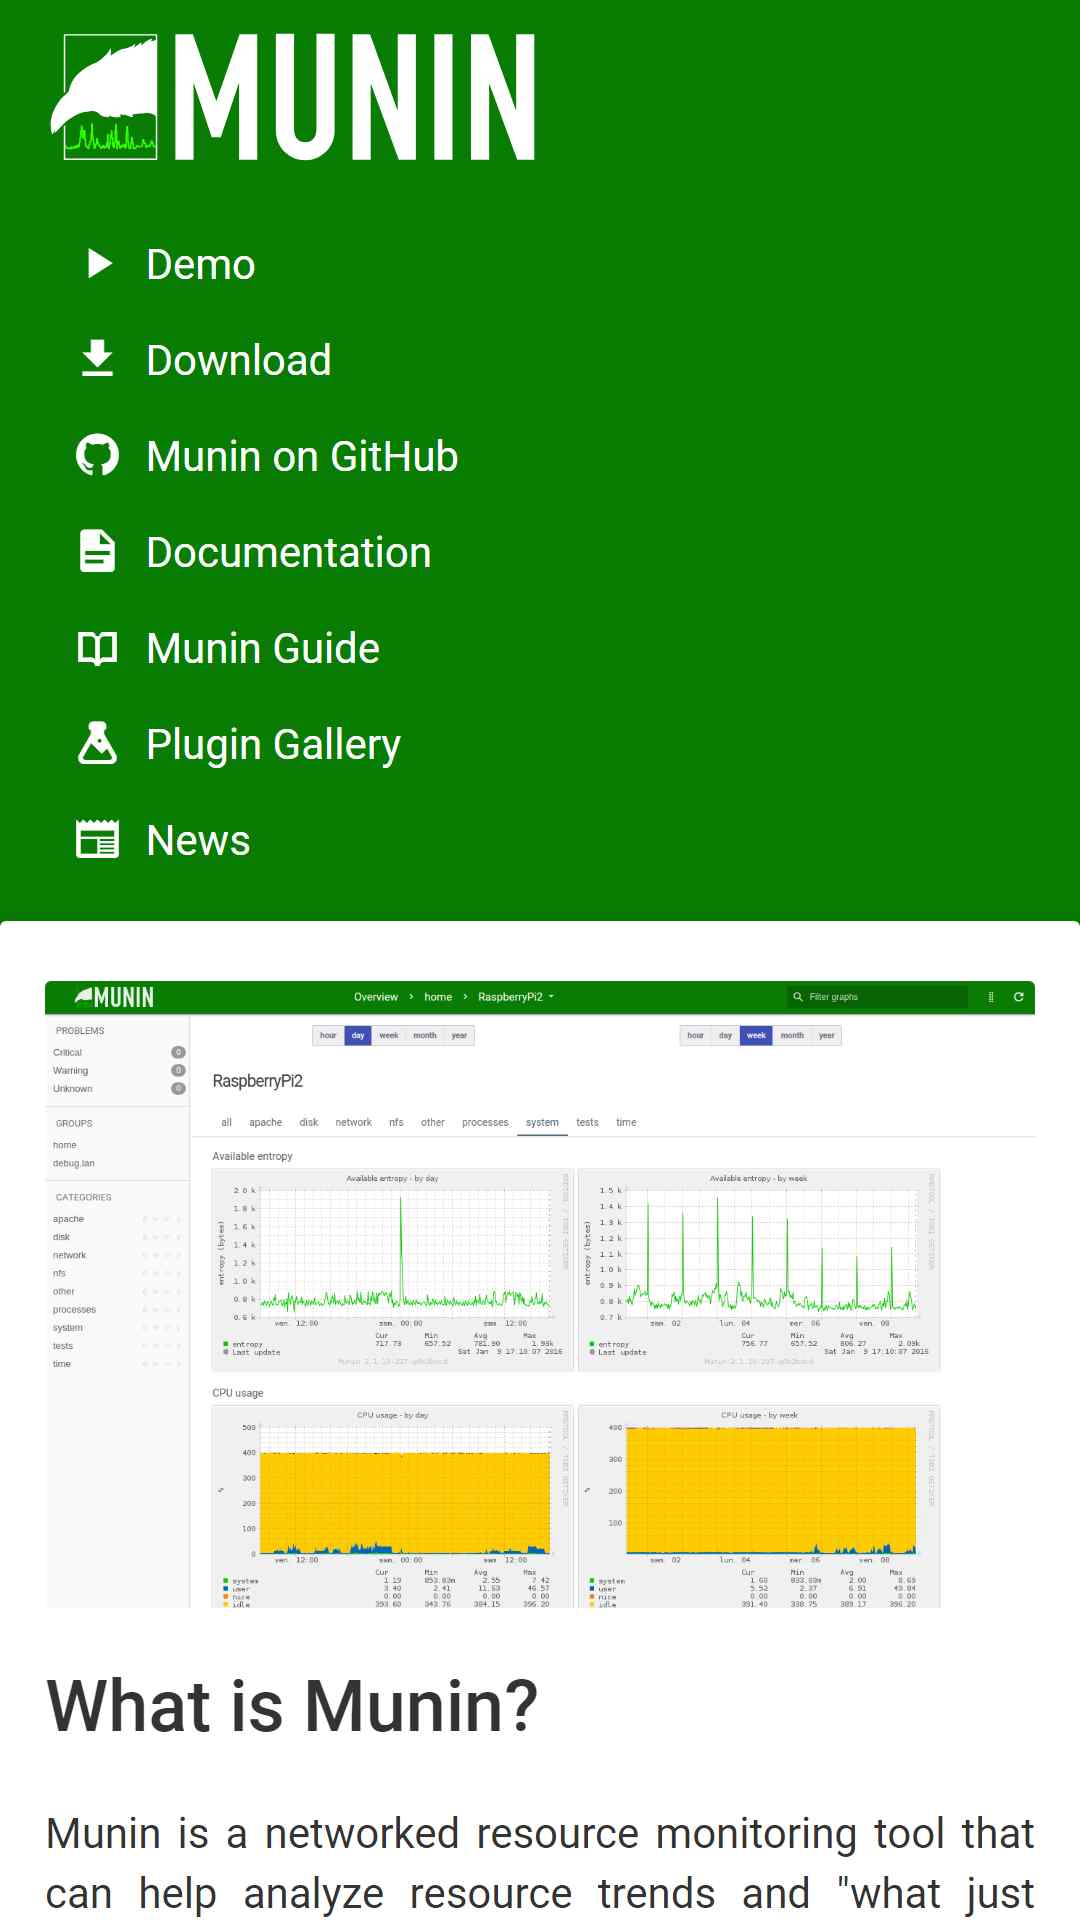The width and height of the screenshot is (1080, 1920).
Task: Click the GitHub octocat icon
Action: (x=97, y=456)
